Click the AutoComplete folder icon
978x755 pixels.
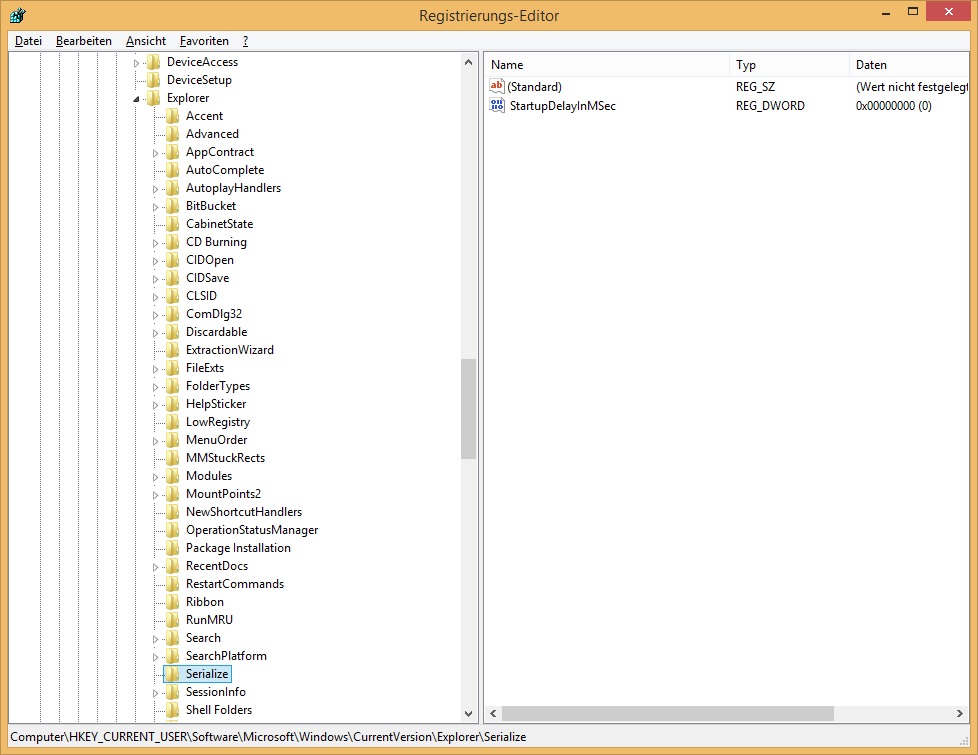coord(173,170)
